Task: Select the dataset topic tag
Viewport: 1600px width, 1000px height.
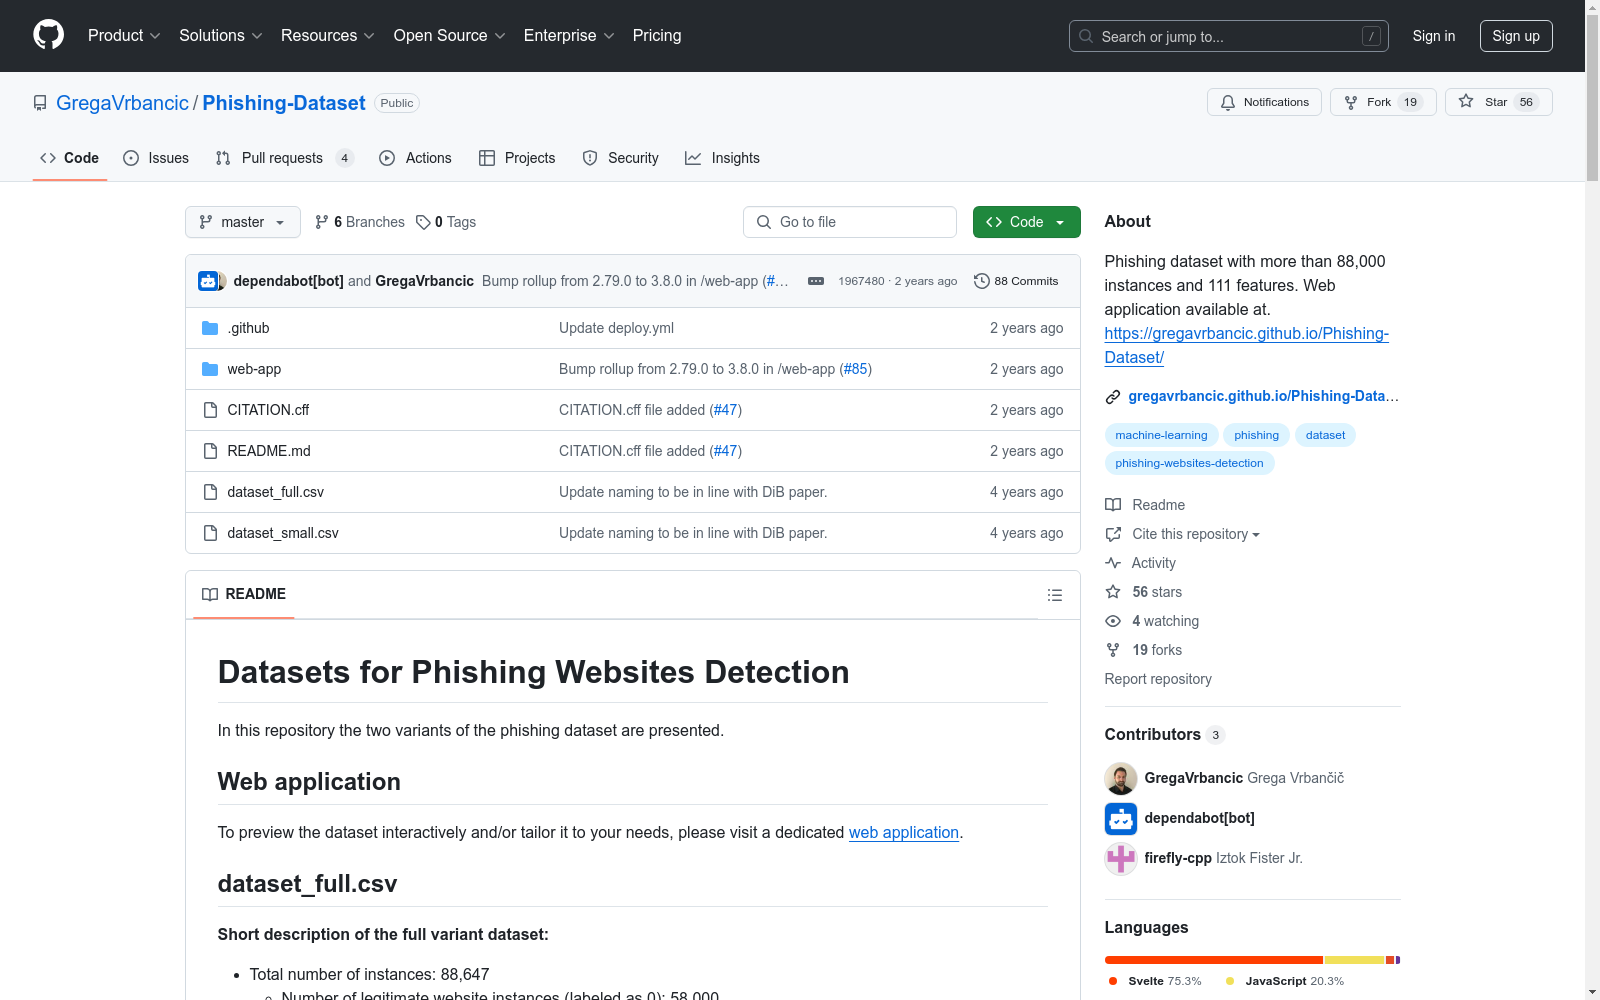Action: coord(1325,435)
